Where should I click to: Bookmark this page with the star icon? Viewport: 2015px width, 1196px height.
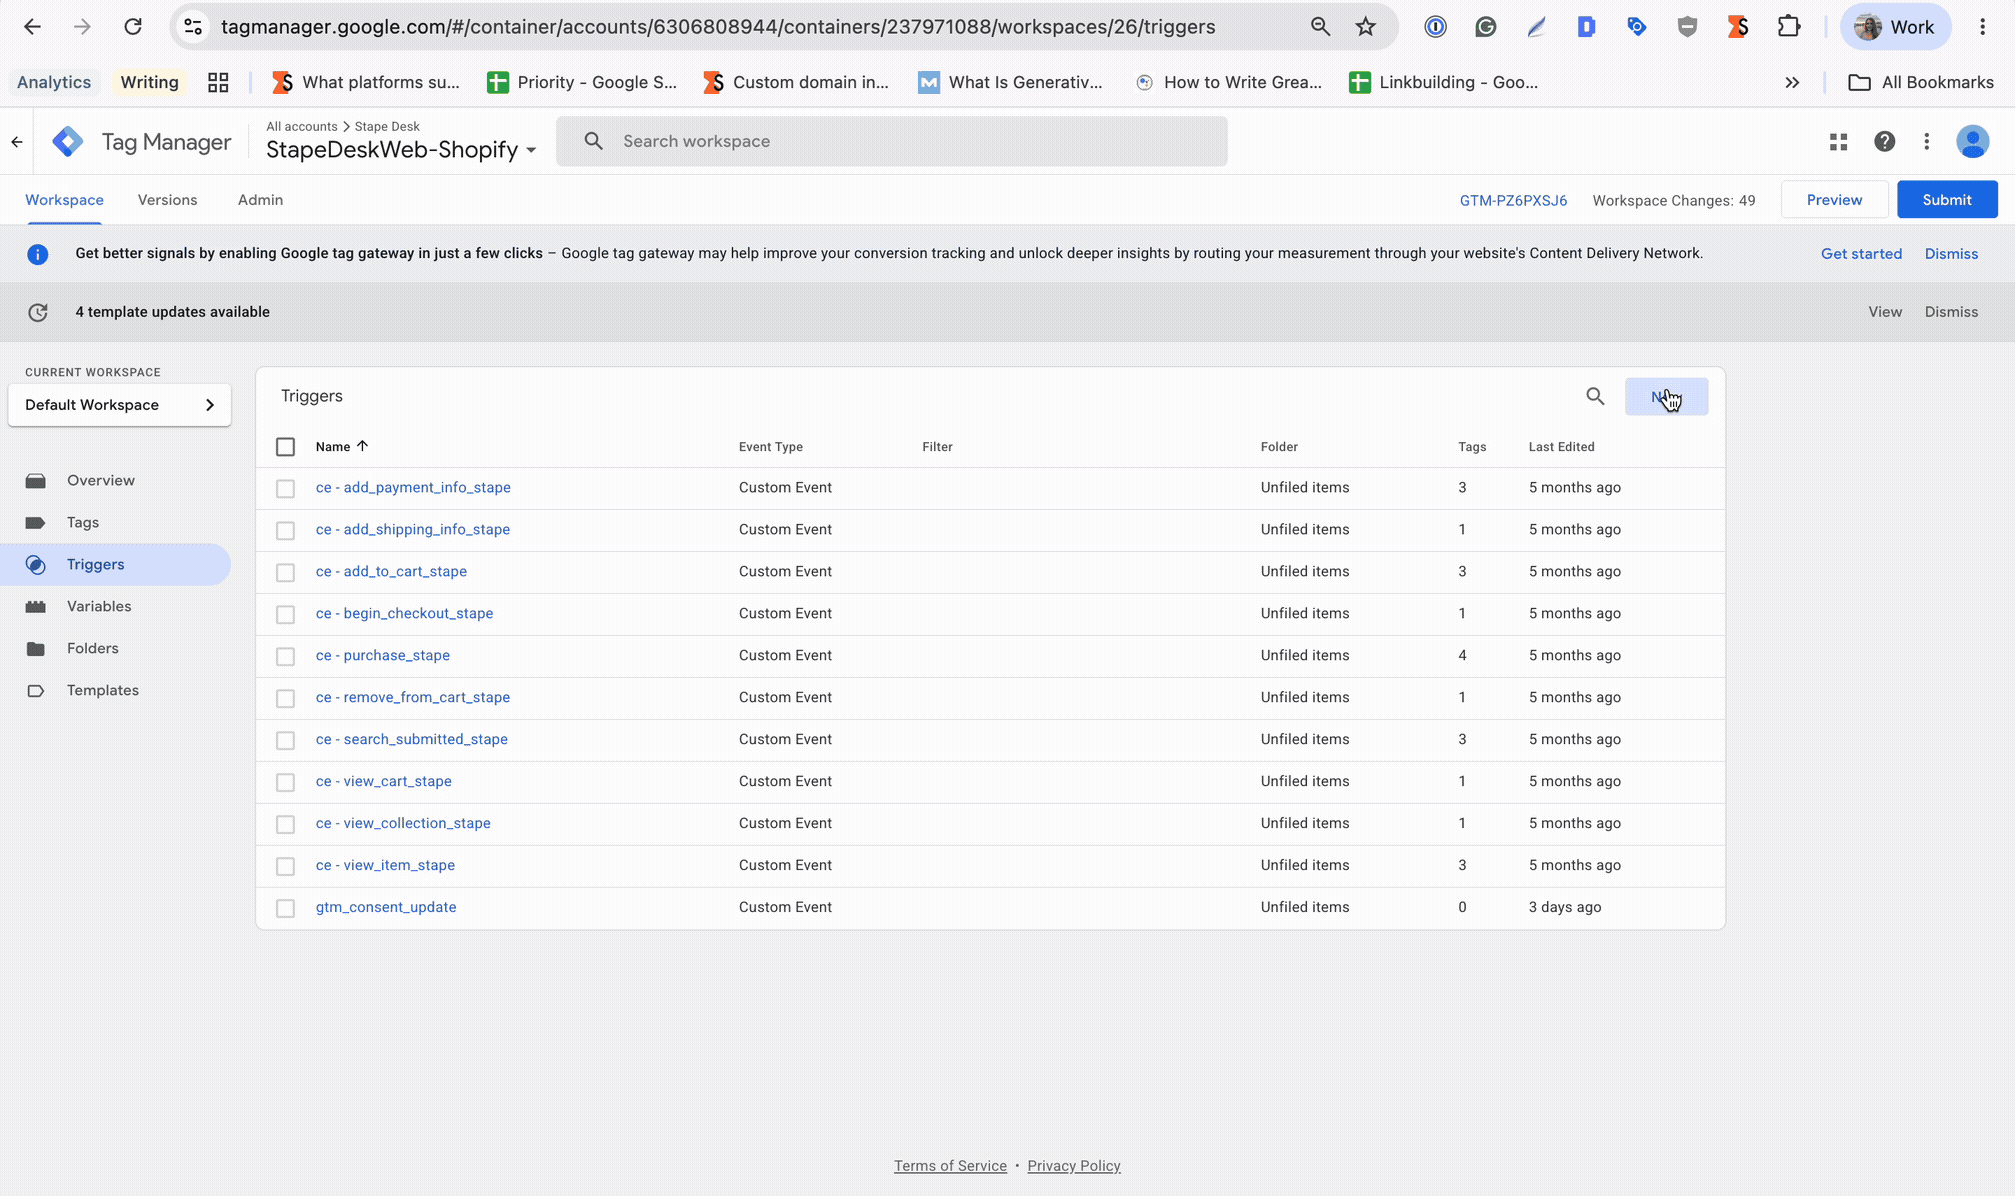pyautogui.click(x=1366, y=27)
